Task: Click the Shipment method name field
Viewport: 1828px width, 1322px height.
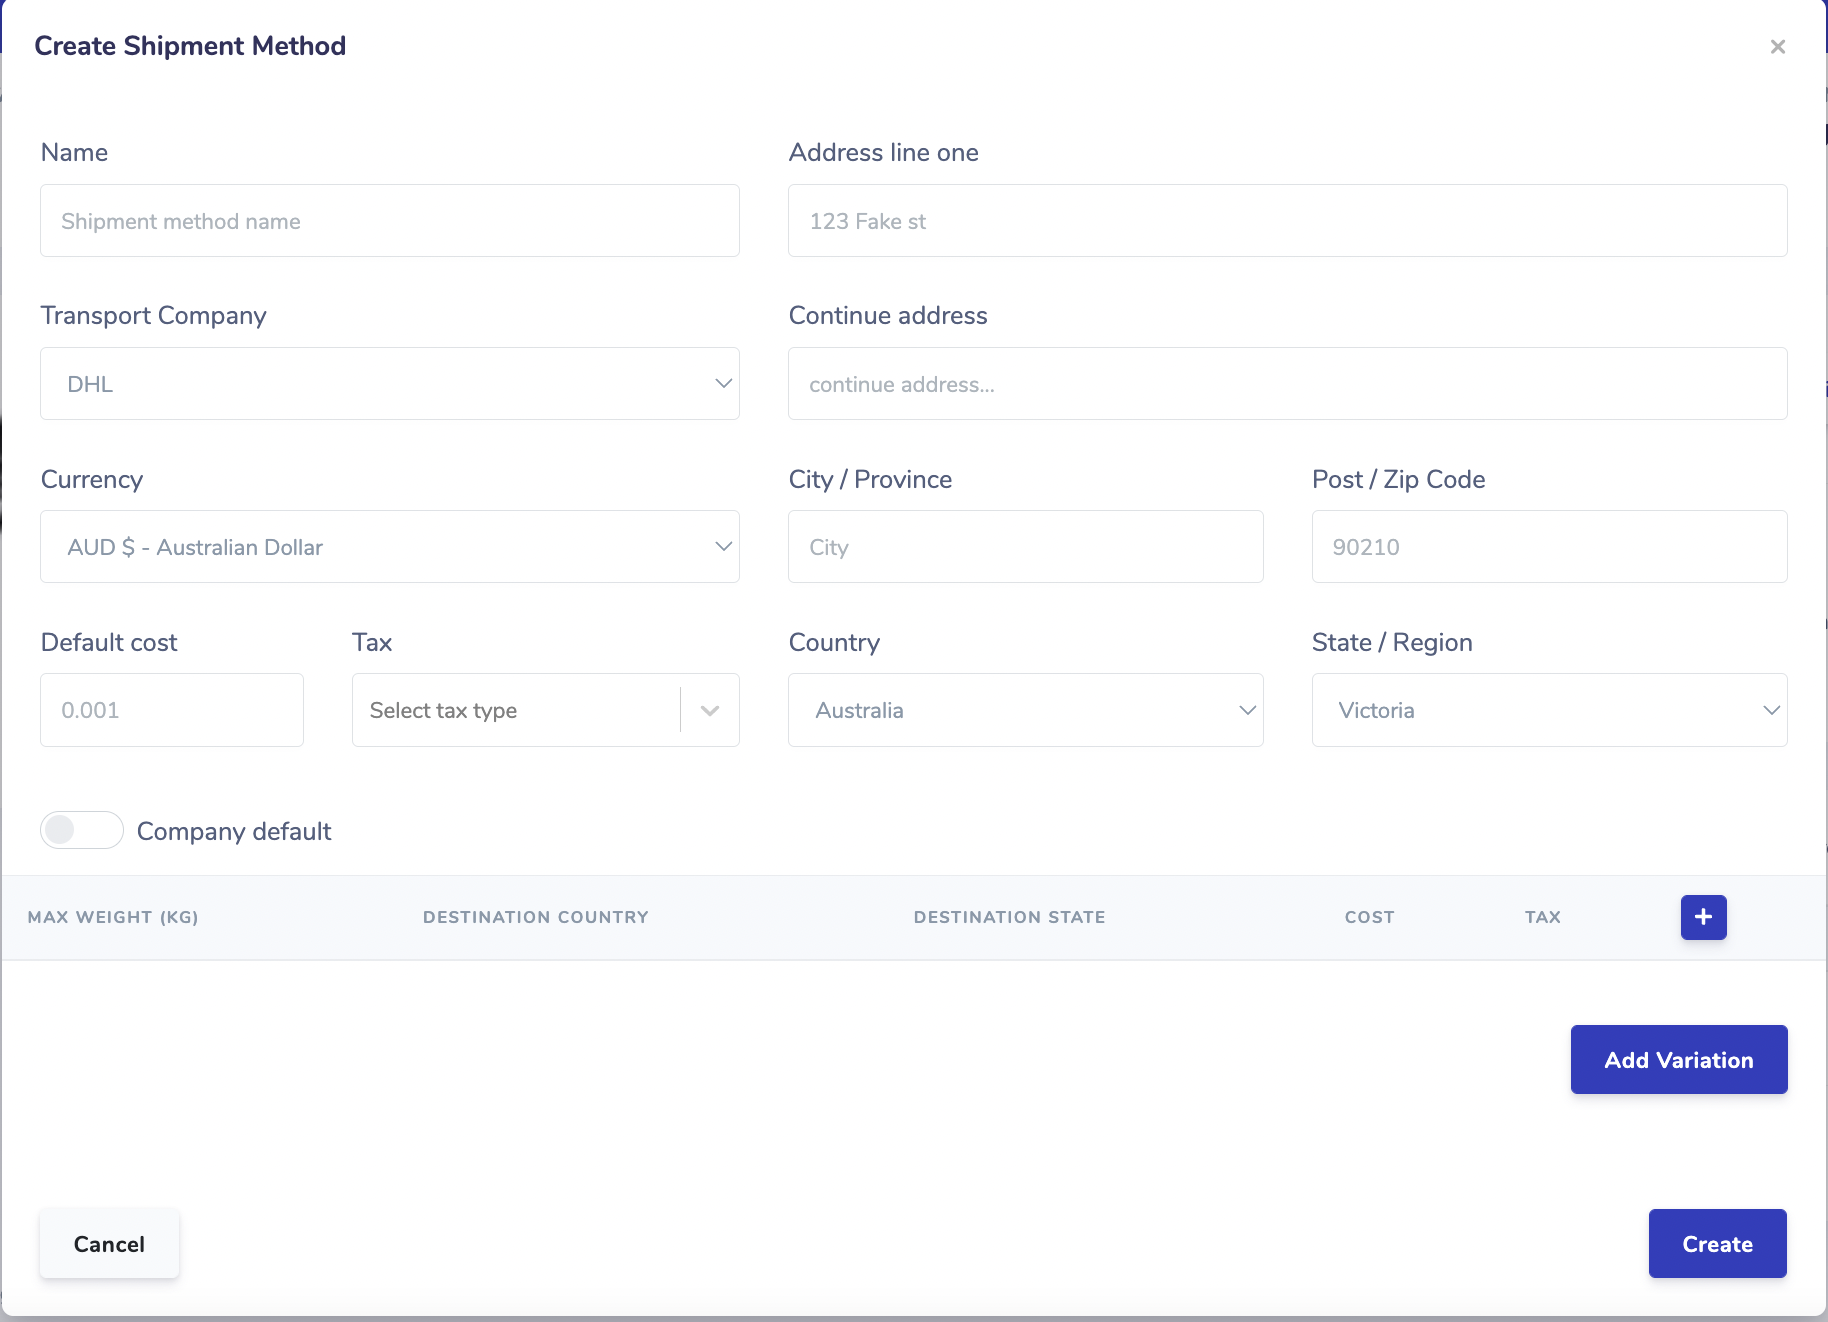Action: (x=390, y=221)
